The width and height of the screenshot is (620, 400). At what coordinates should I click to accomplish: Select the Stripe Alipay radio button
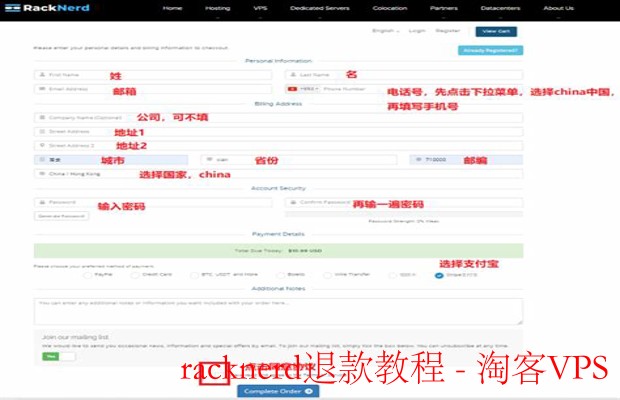coord(439,275)
